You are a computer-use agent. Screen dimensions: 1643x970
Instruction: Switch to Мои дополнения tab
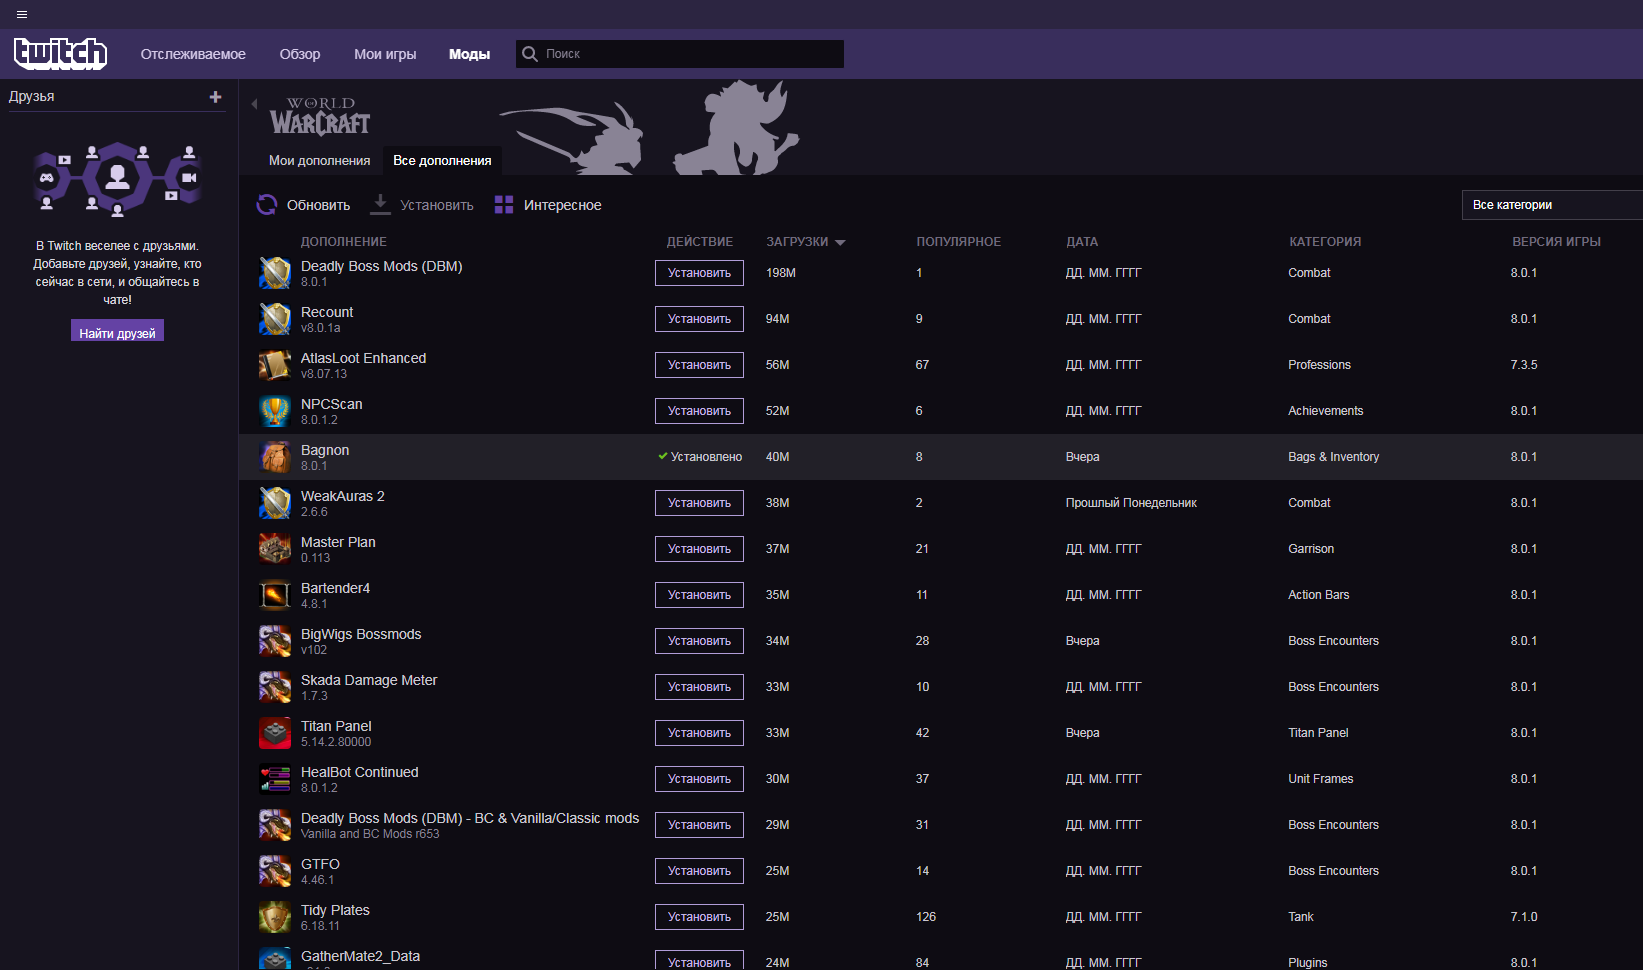point(319,160)
